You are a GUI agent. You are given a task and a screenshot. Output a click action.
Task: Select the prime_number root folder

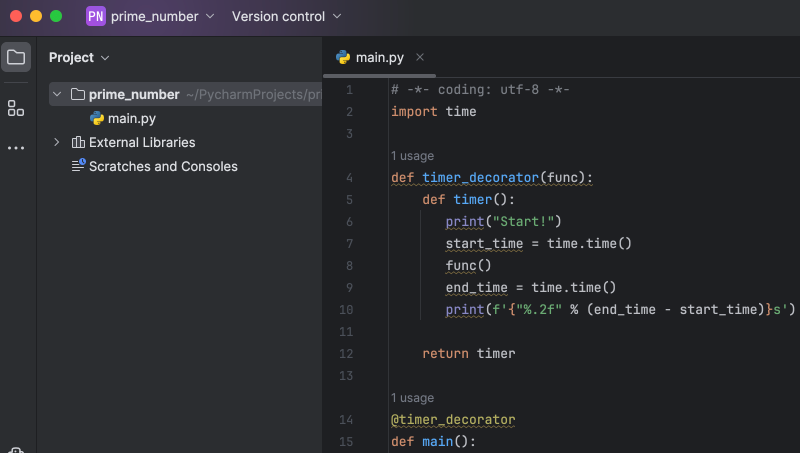click(134, 94)
